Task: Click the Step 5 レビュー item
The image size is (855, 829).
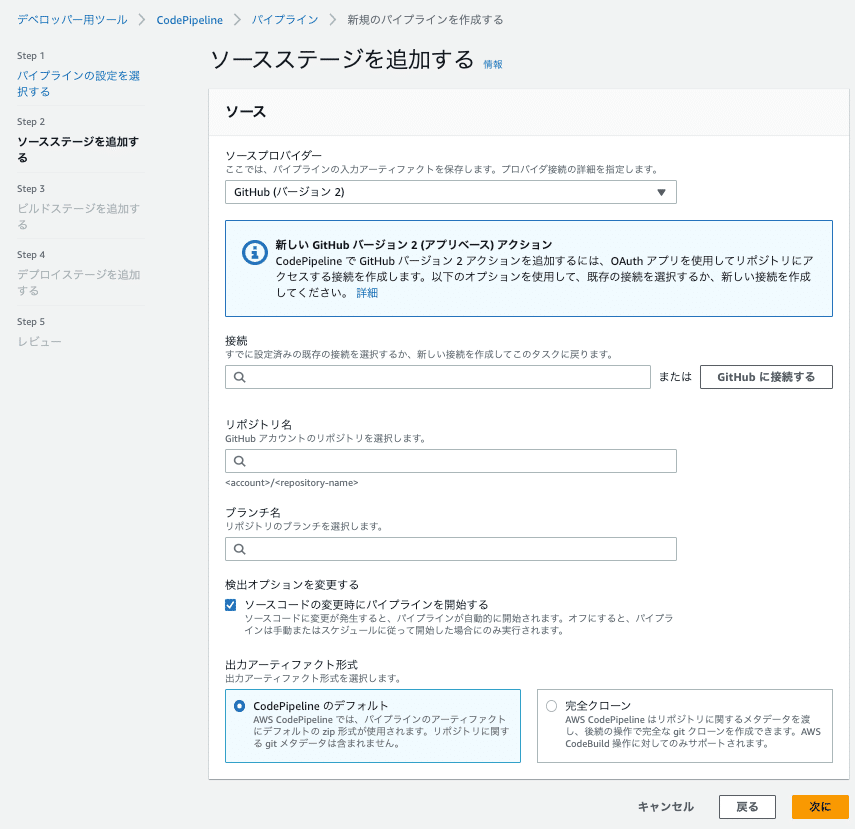Action: [39, 342]
